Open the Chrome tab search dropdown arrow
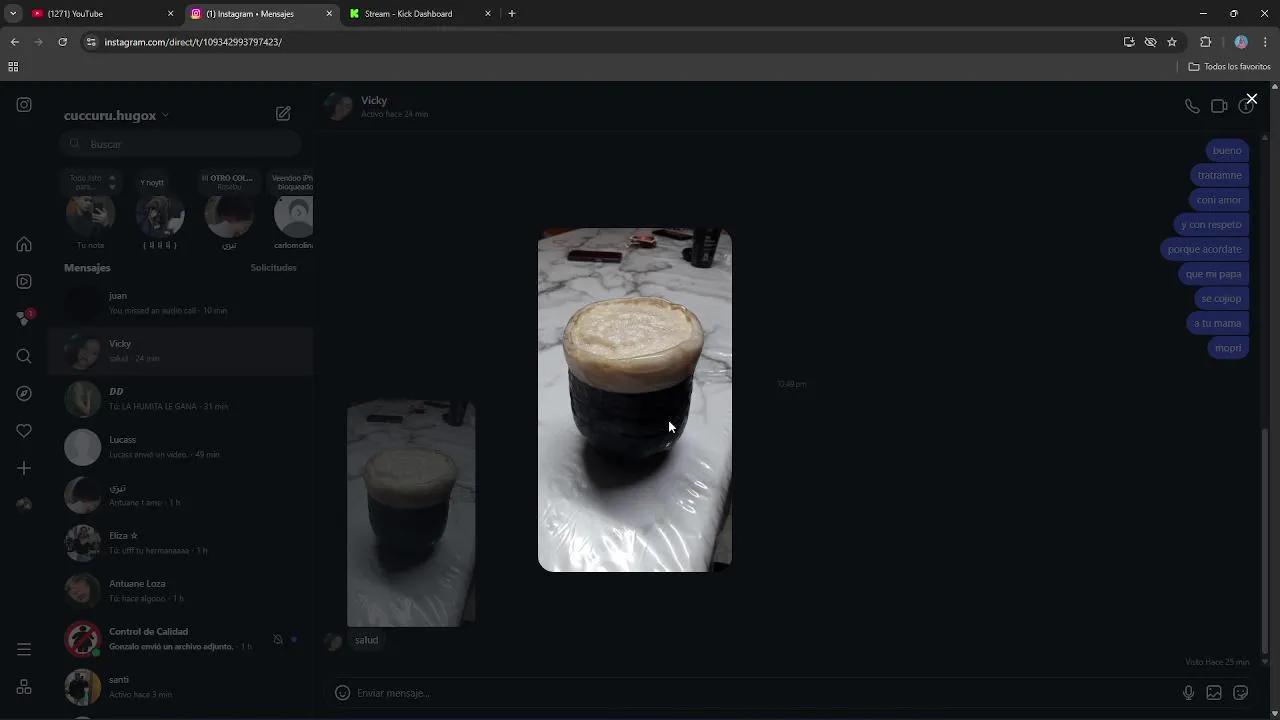Screen dimensions: 1280x720 (12, 14)
